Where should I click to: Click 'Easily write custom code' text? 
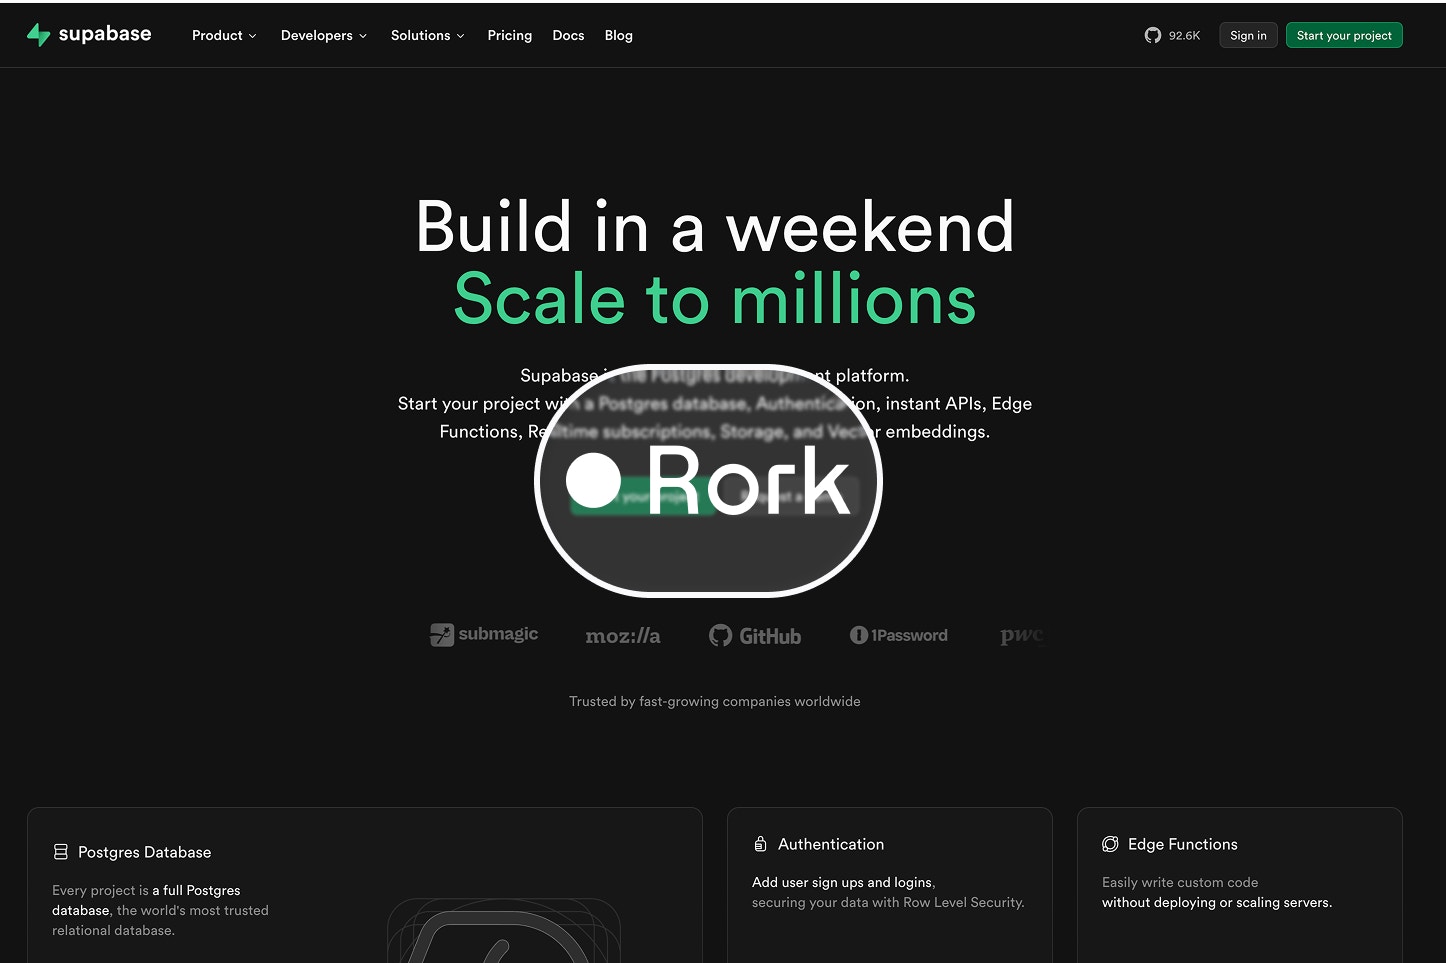[x=1180, y=882]
